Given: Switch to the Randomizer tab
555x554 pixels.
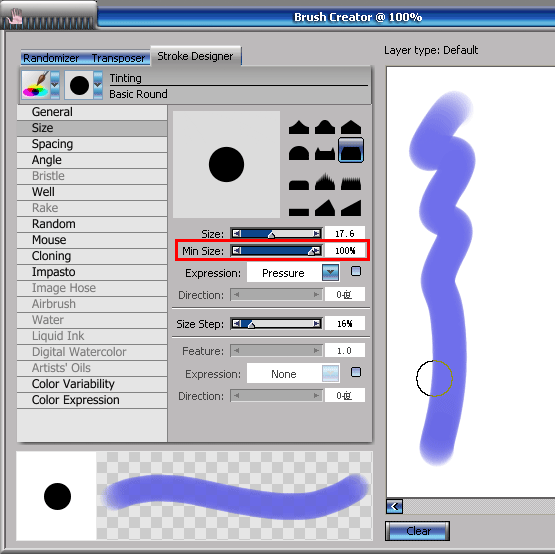Looking at the screenshot, I should point(51,58).
